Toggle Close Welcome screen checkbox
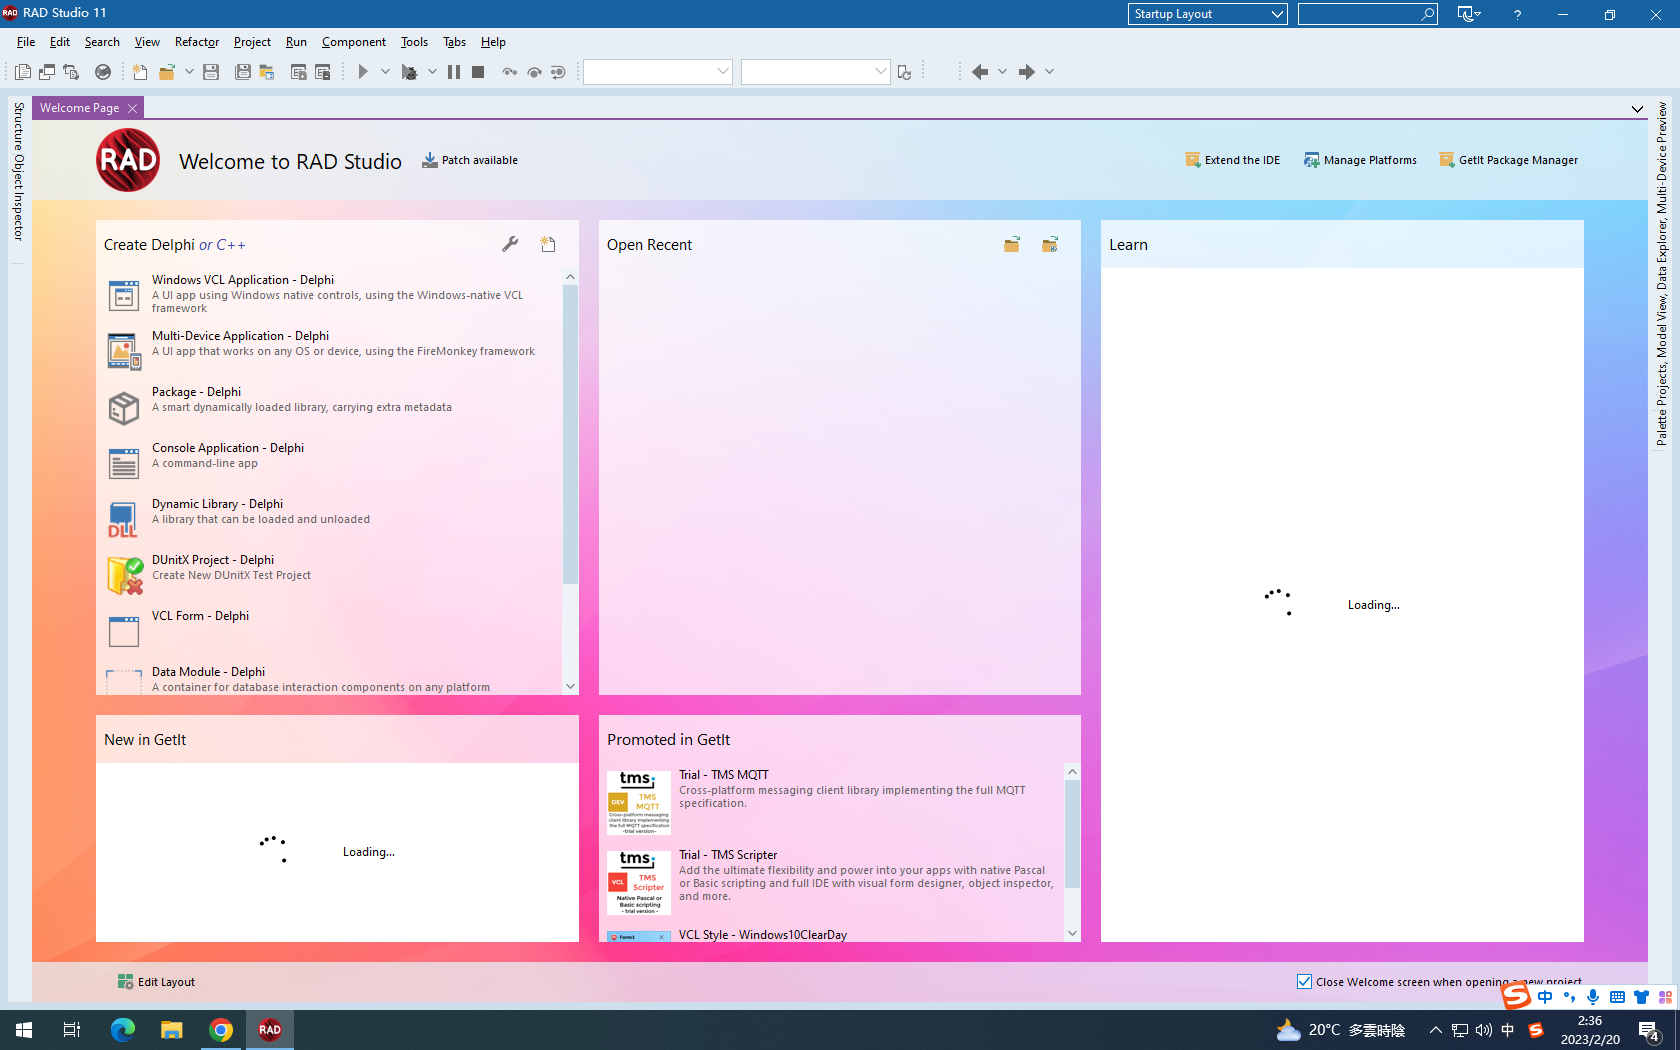The image size is (1680, 1050). [1304, 982]
